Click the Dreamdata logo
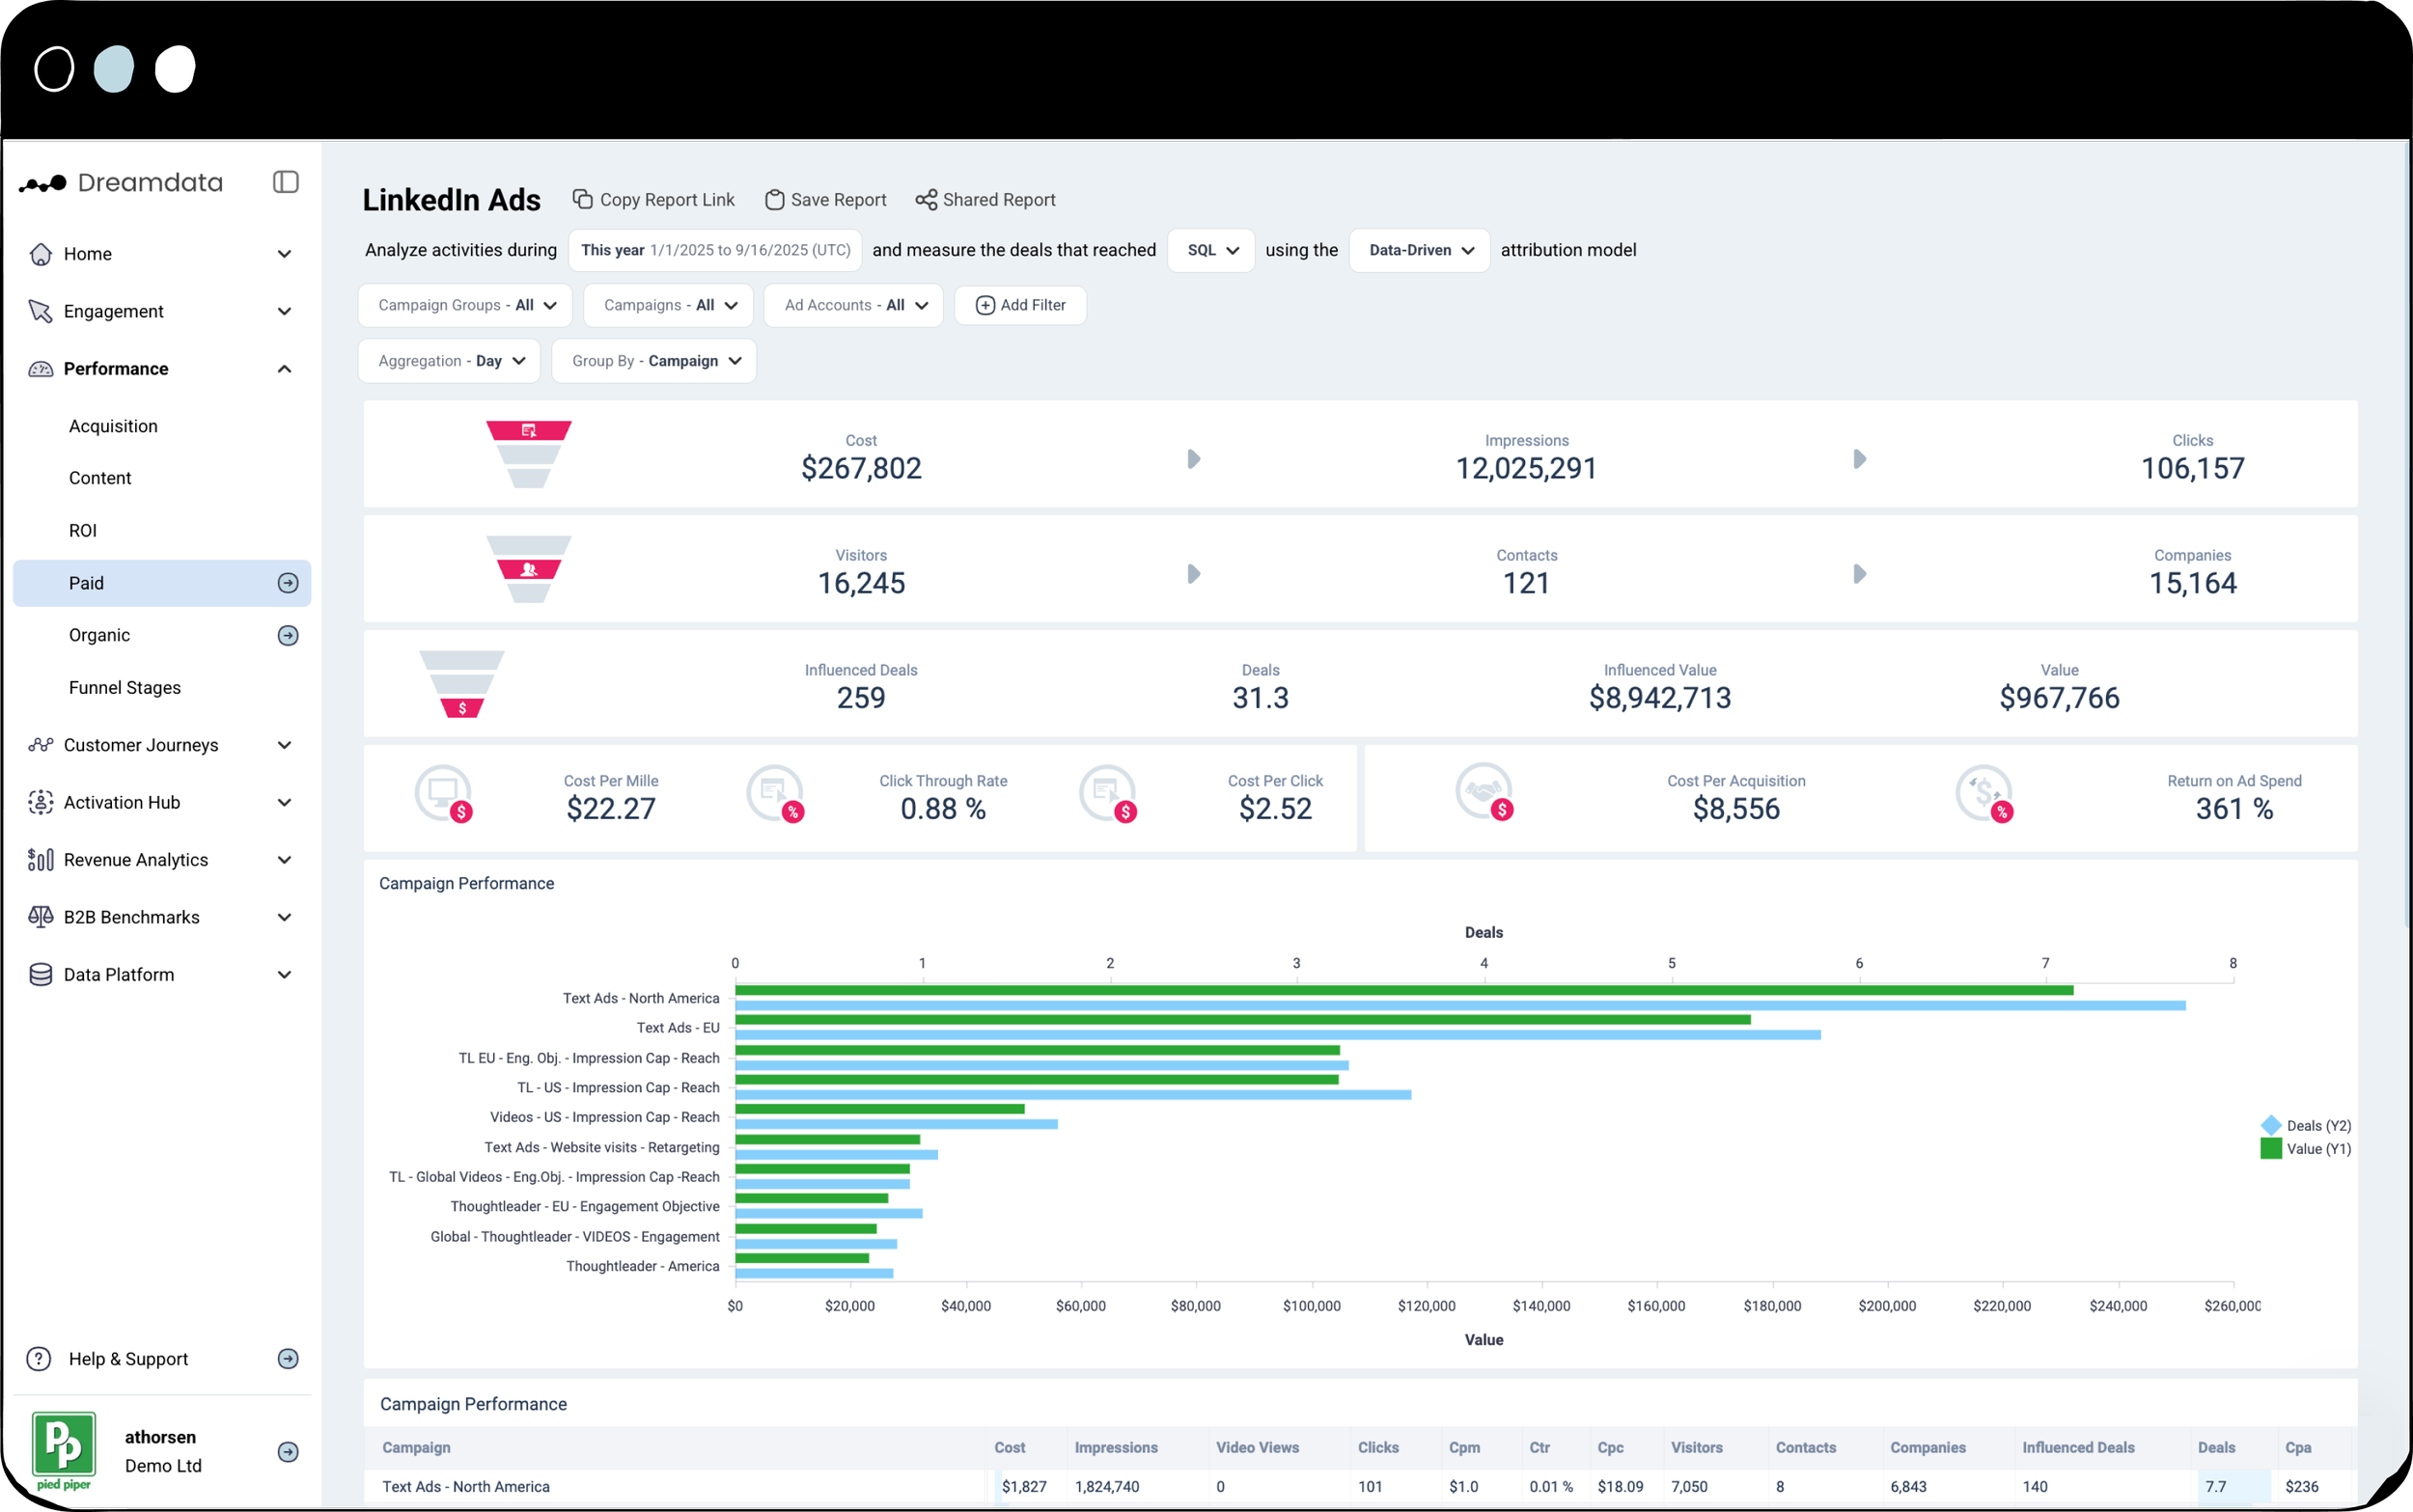The width and height of the screenshot is (2413, 1512). (121, 183)
